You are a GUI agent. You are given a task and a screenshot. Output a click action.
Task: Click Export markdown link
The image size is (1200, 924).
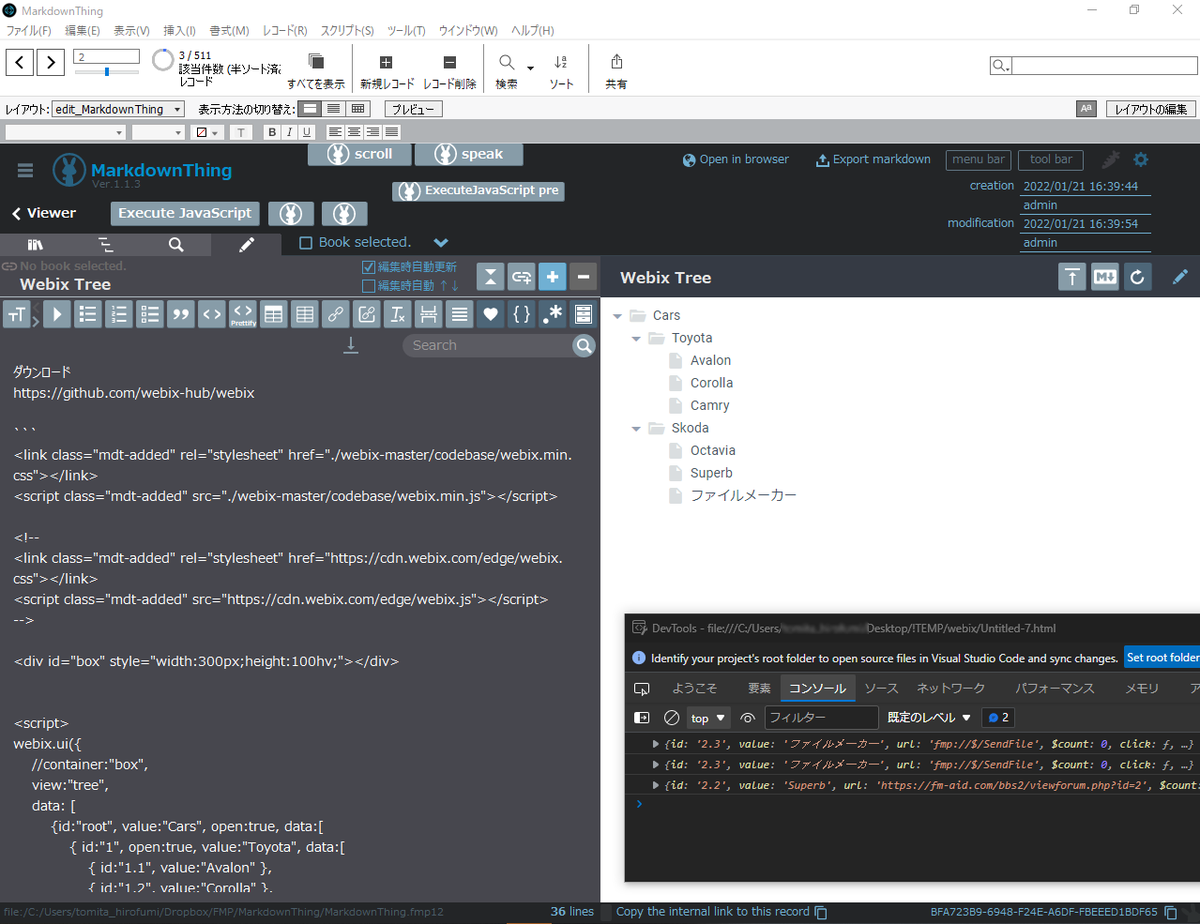tap(874, 160)
